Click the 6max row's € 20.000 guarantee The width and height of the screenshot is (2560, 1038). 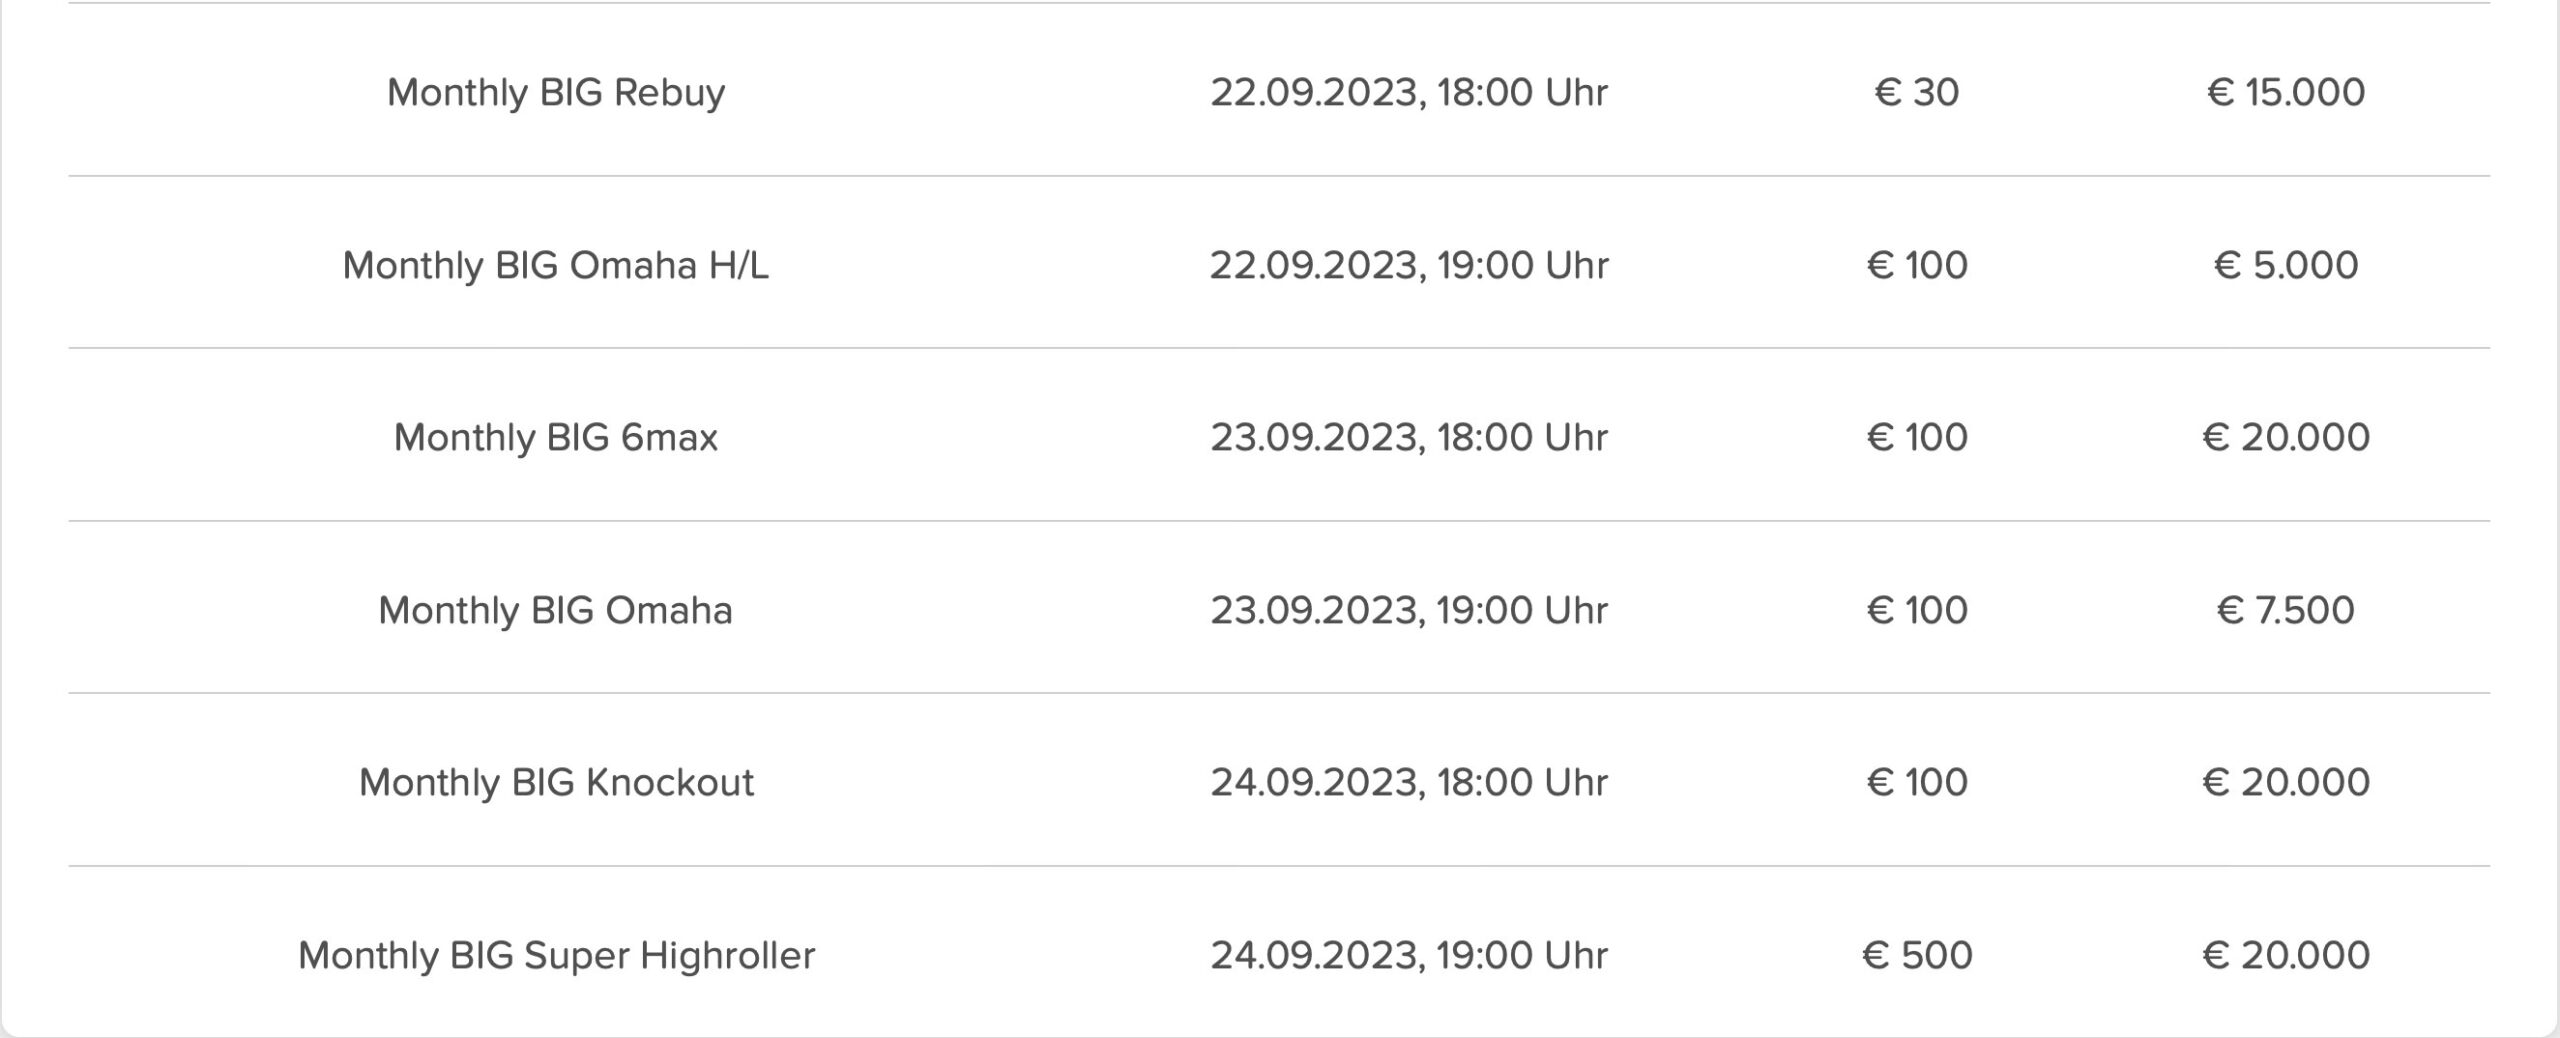(2285, 437)
